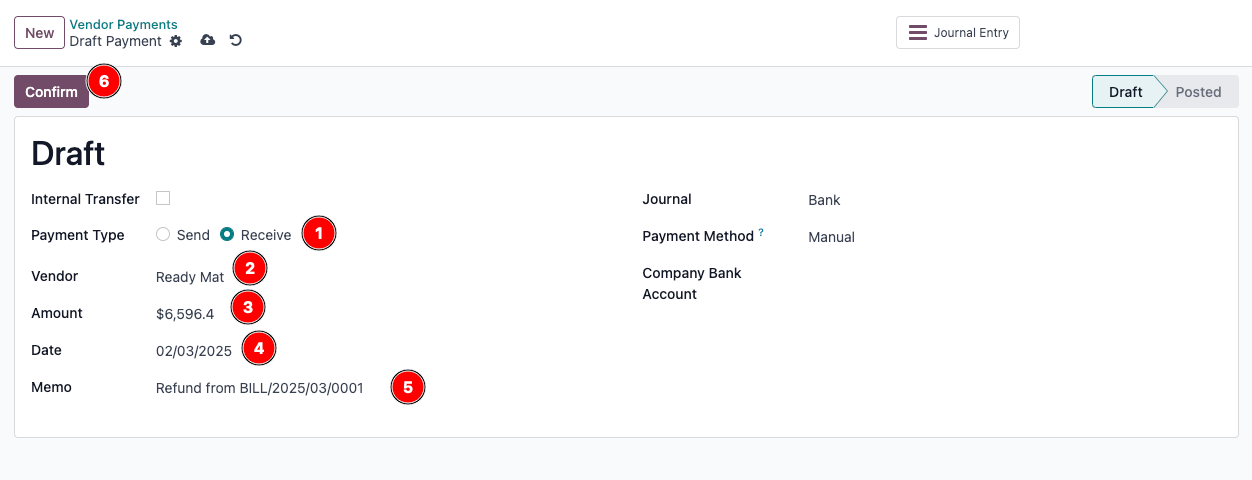Viewport: 1252px width, 480px height.
Task: Switch to the Posted status stage
Action: tap(1198, 92)
